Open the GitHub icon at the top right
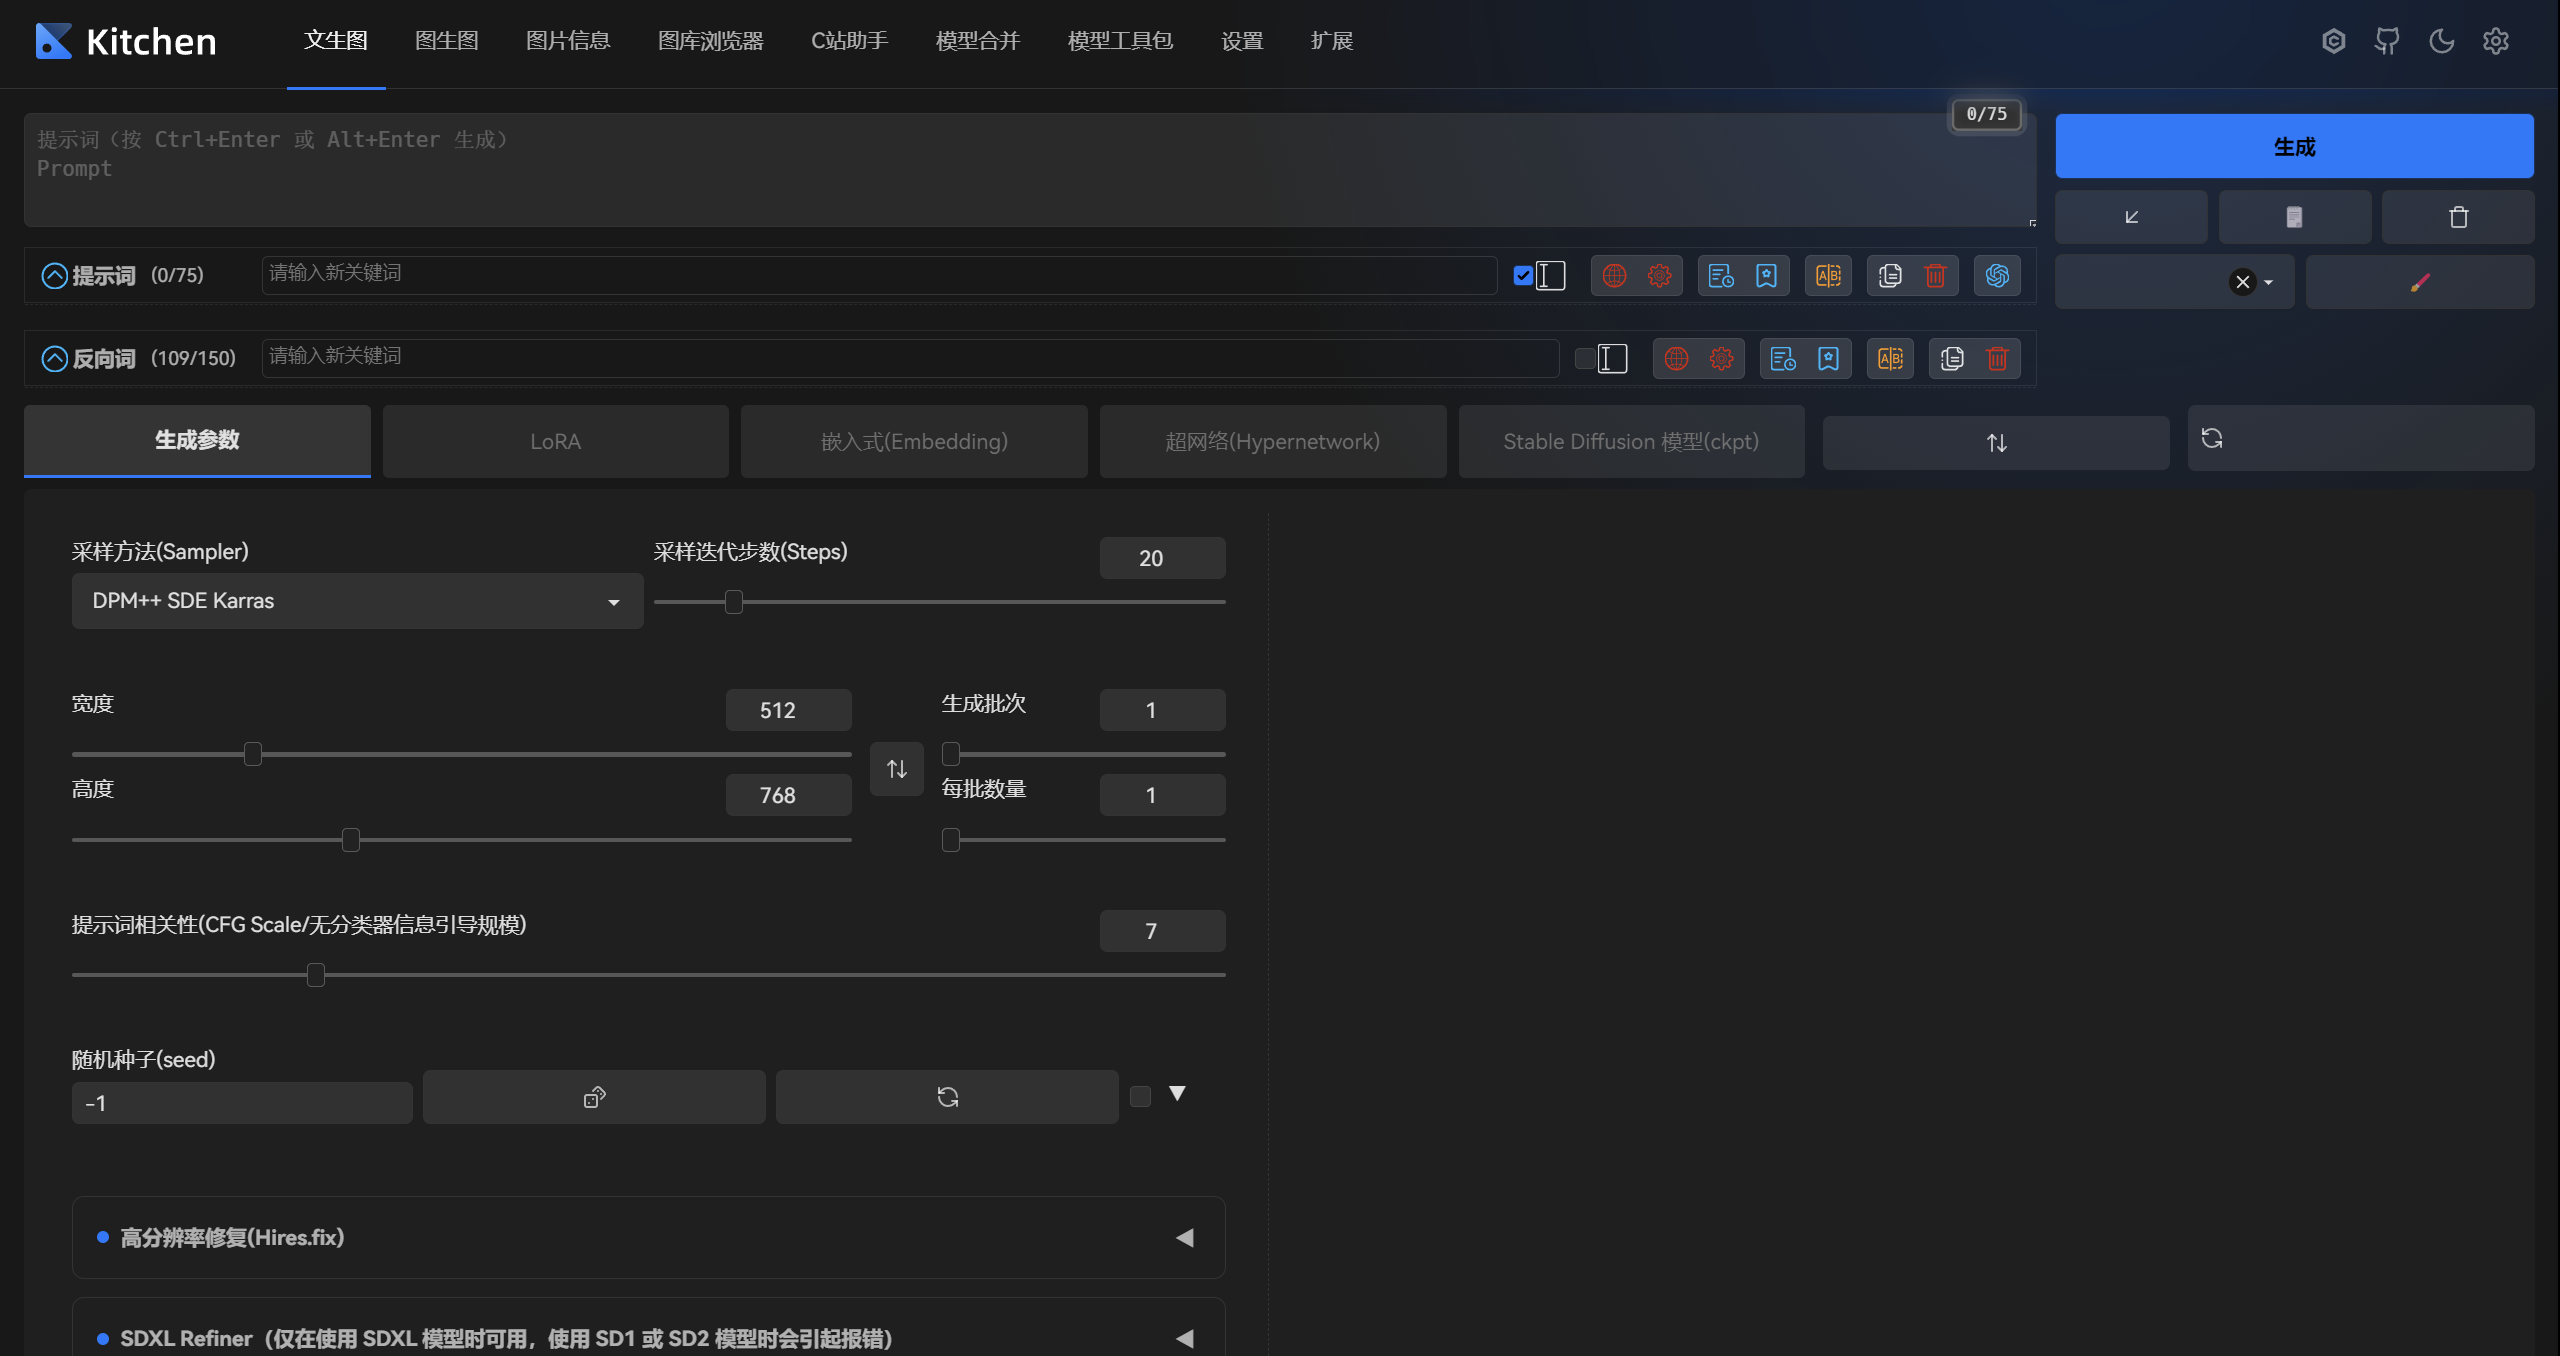This screenshot has height=1356, width=2560. click(x=2387, y=41)
